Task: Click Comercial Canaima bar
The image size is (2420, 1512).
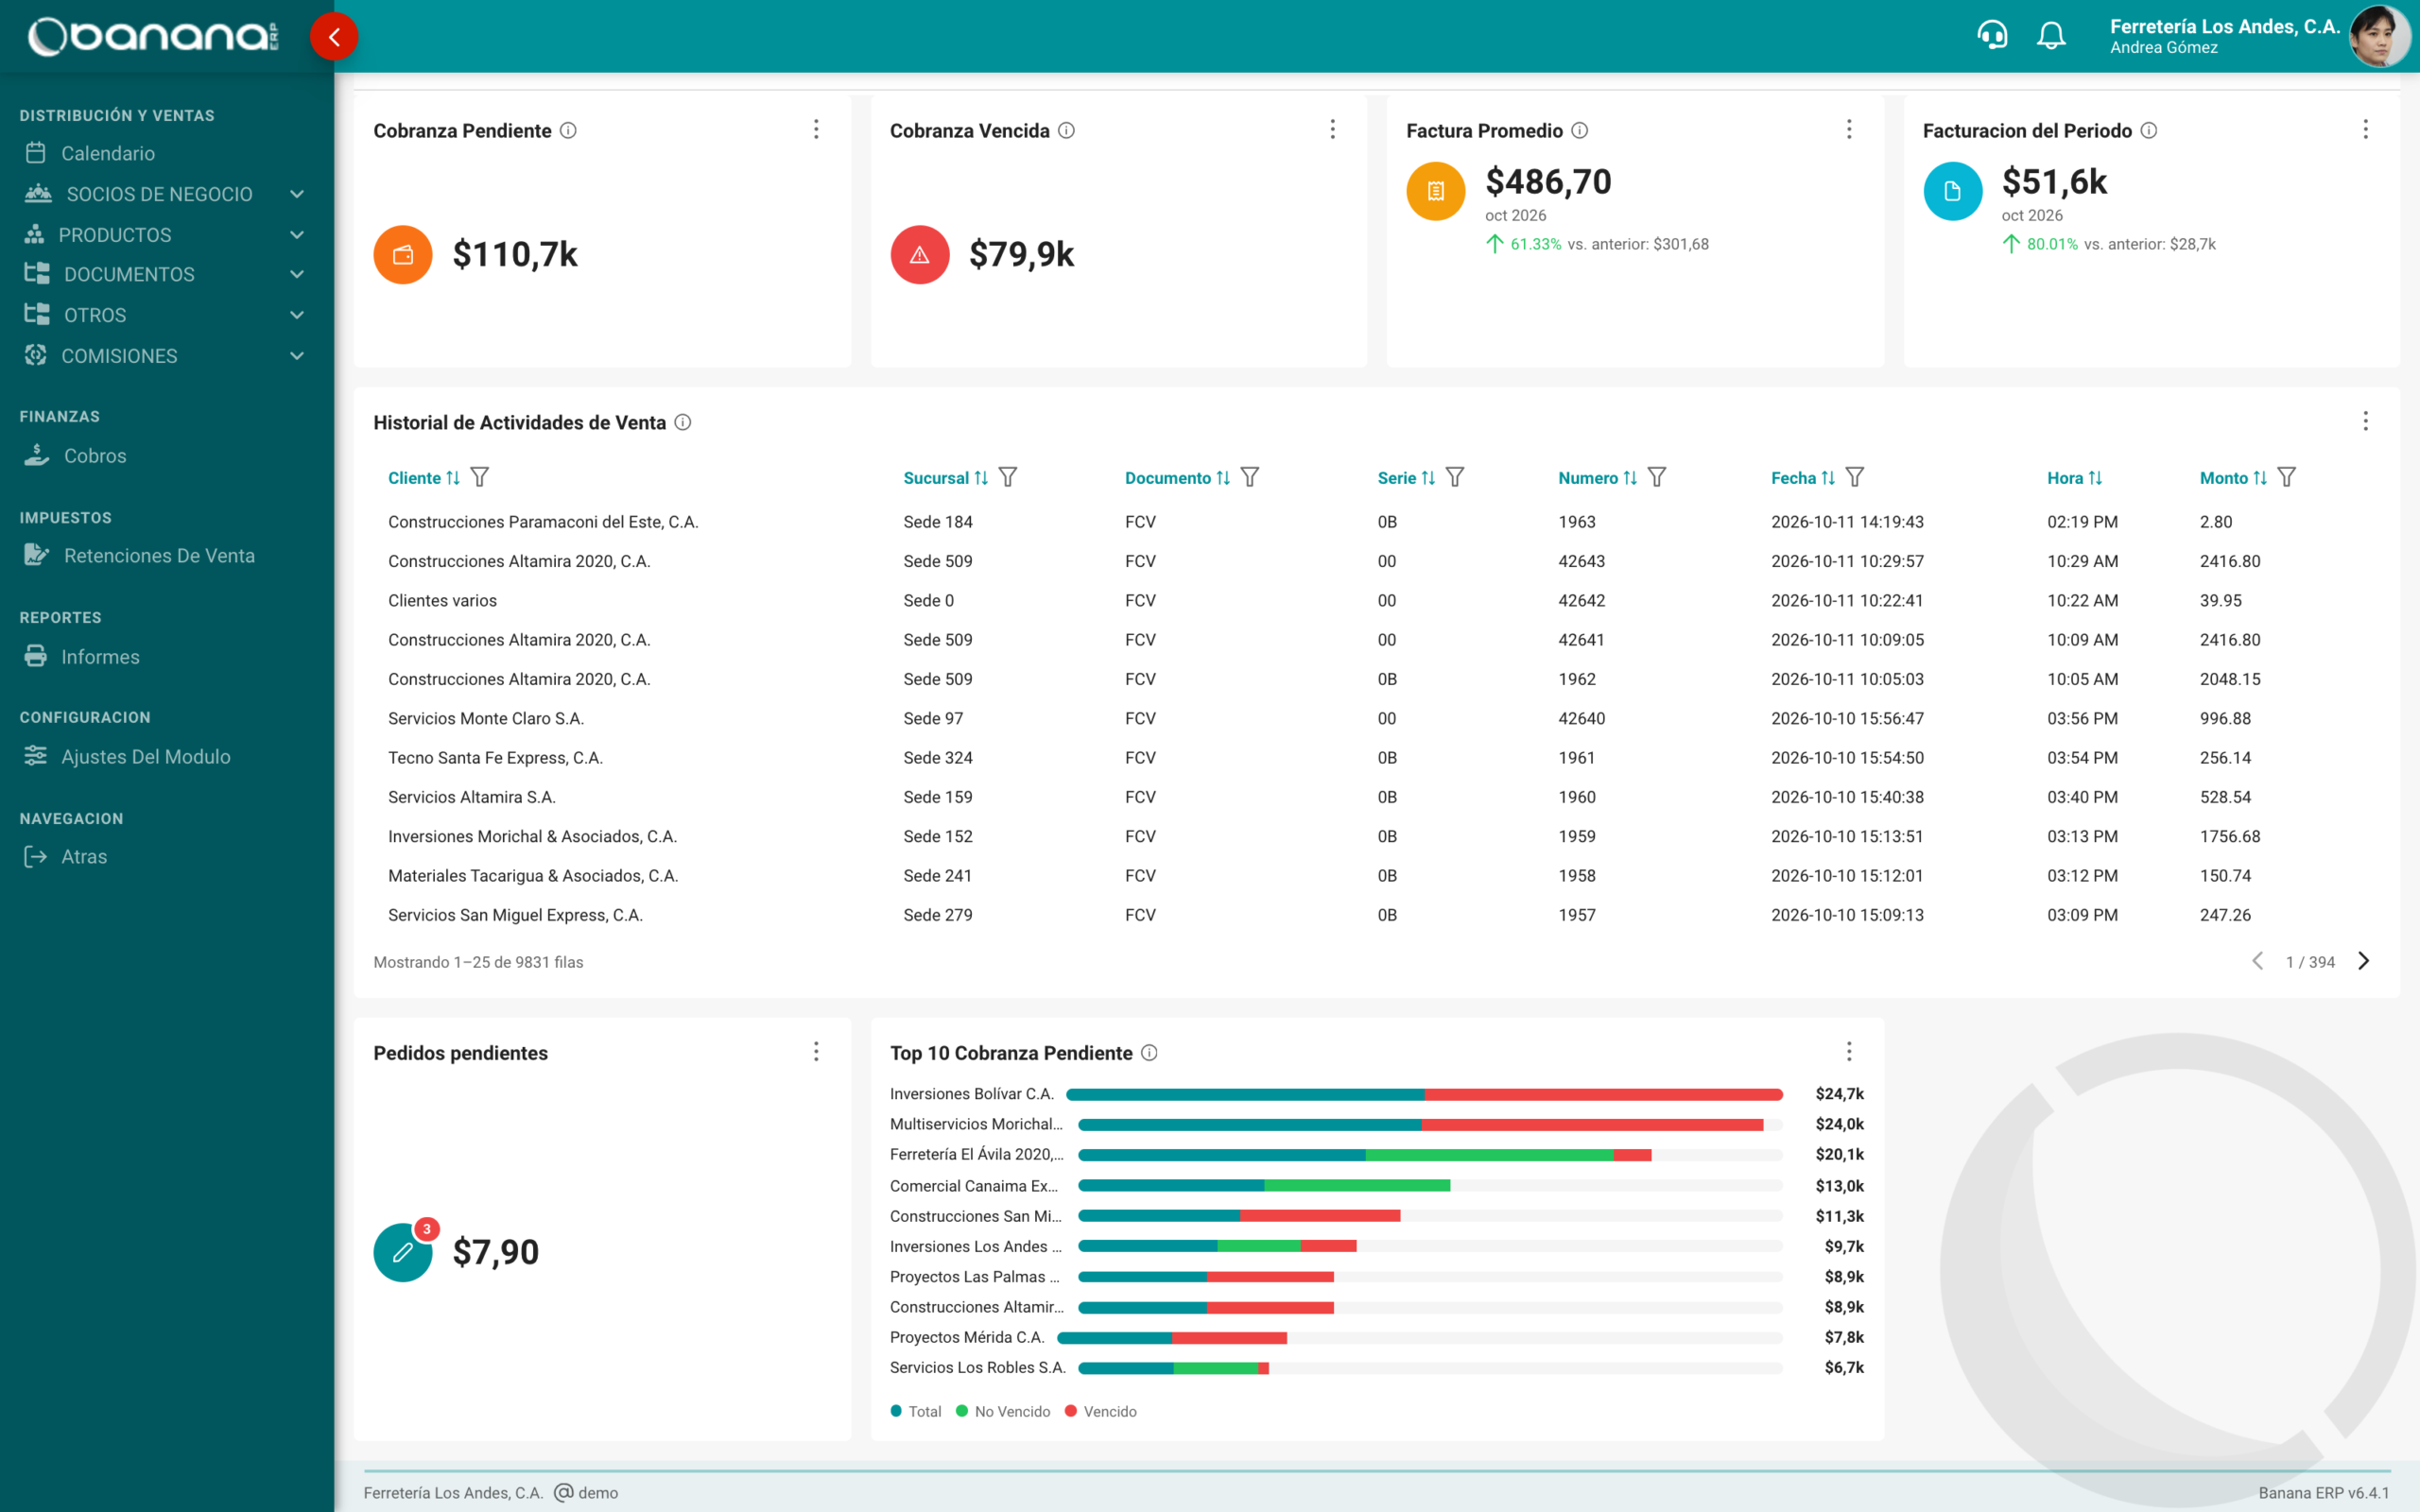Action: [1264, 1186]
